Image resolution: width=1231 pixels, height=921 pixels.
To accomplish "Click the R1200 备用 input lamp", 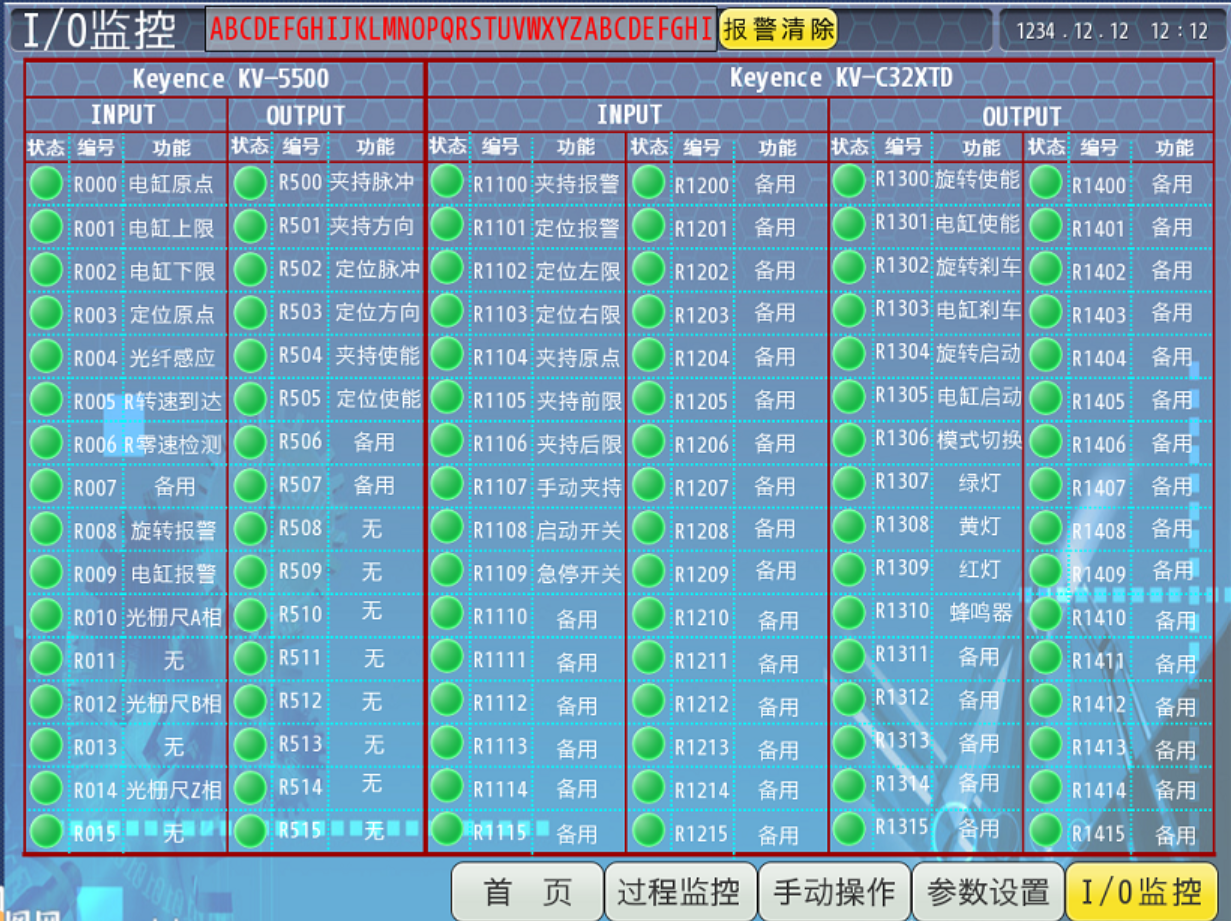I will click(648, 183).
